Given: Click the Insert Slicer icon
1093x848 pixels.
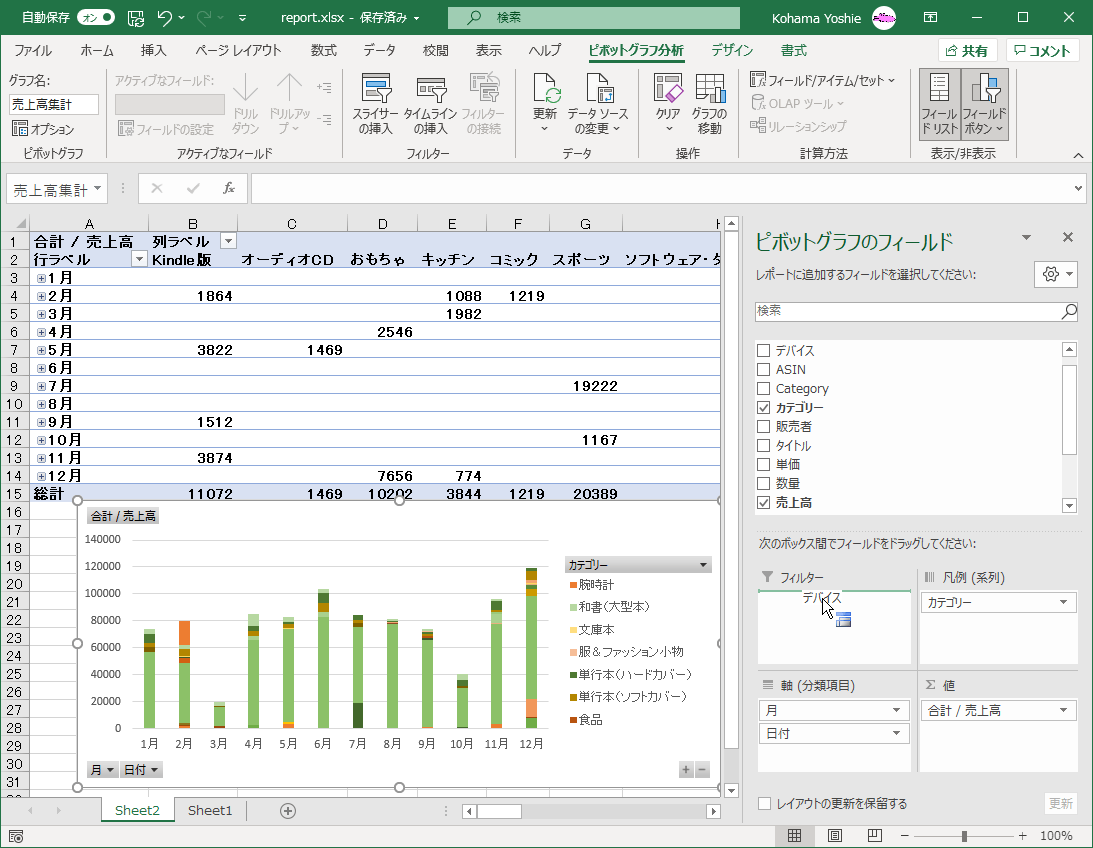Looking at the screenshot, I should coord(375,90).
